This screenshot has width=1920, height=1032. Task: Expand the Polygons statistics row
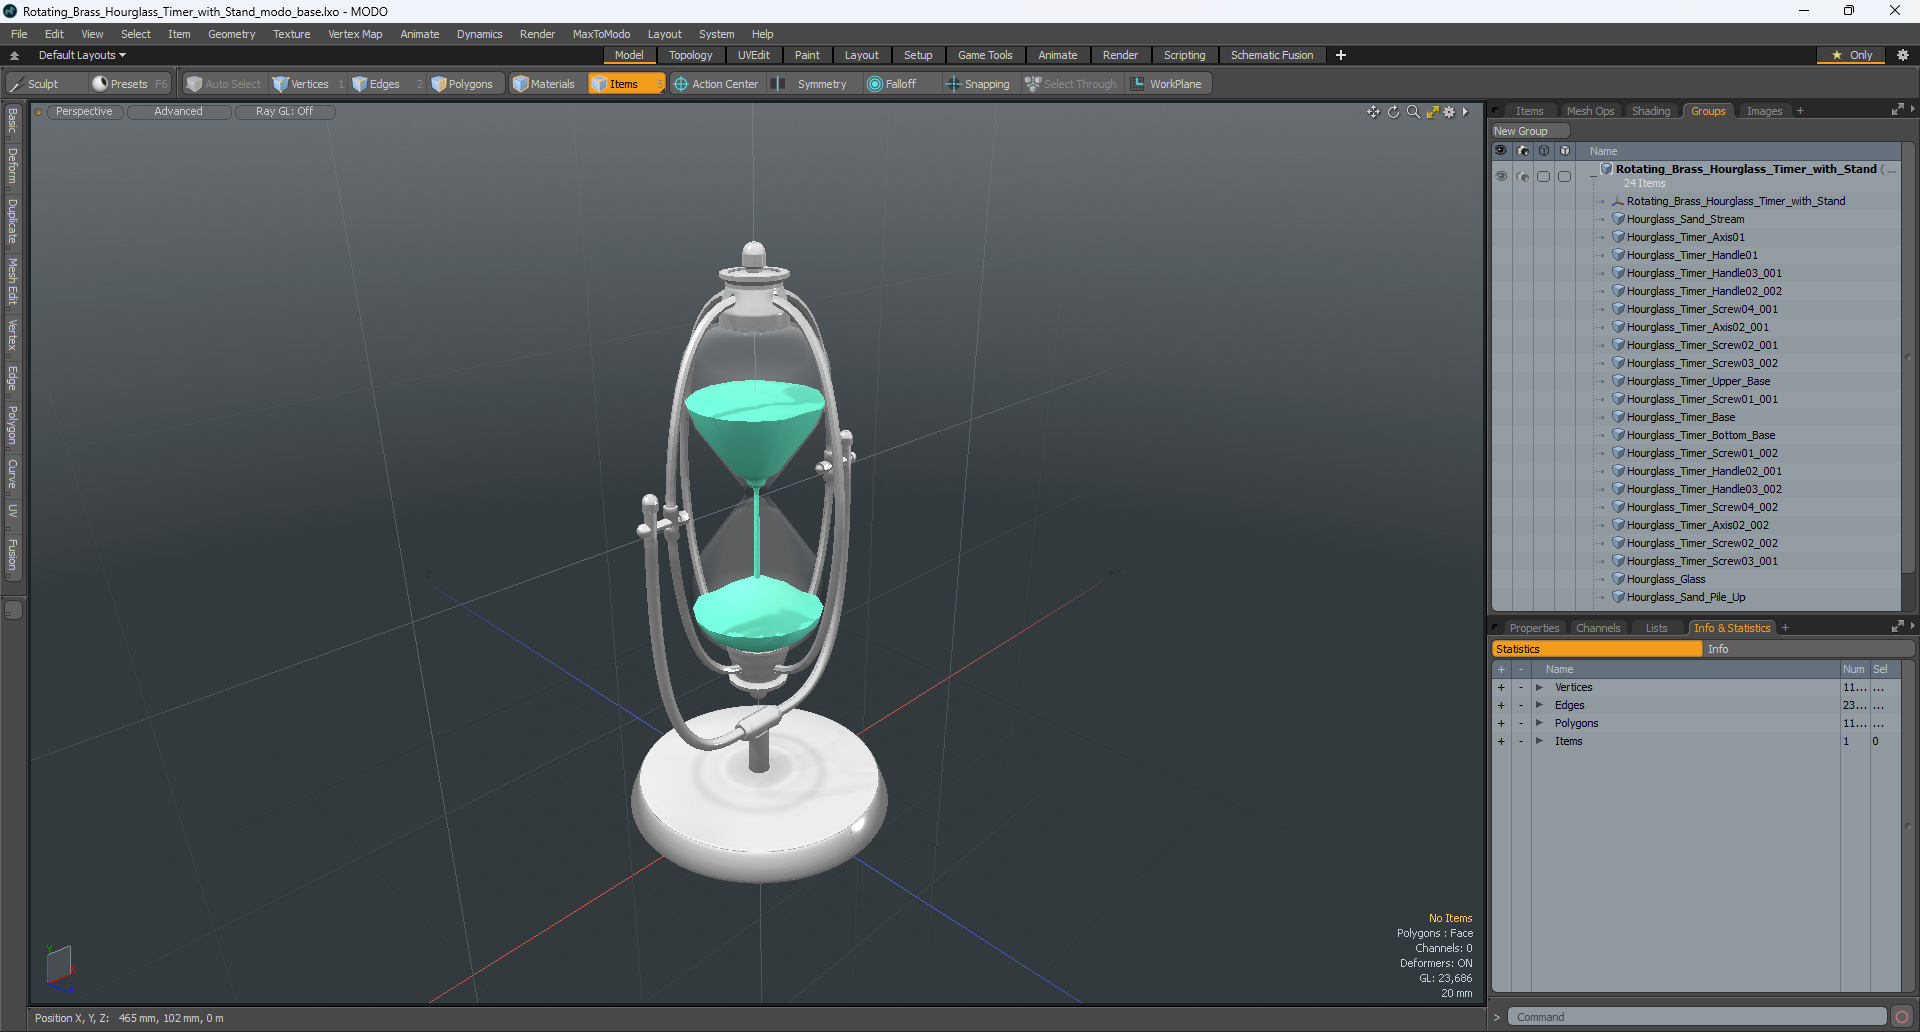coord(1539,723)
